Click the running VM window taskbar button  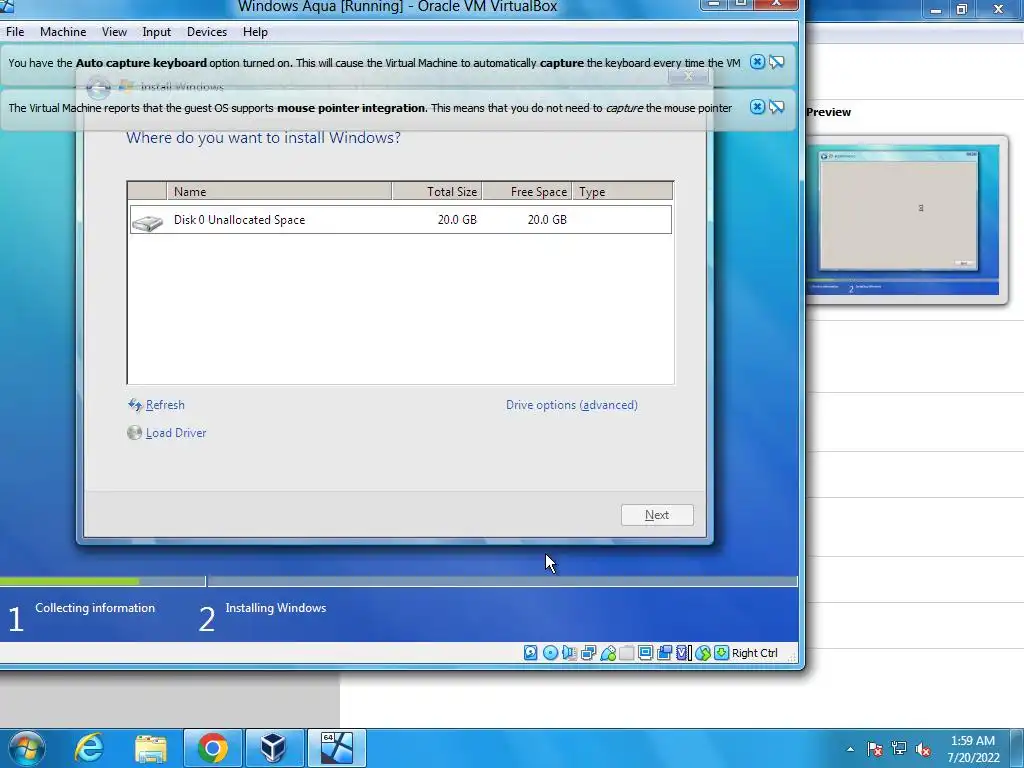tap(337, 748)
